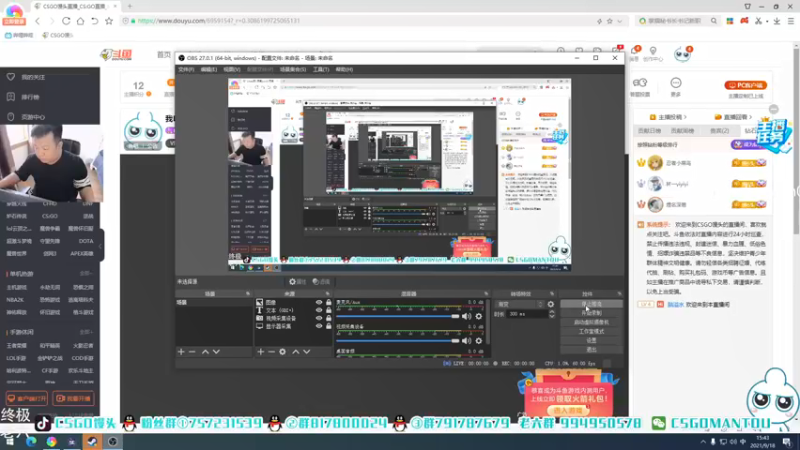Open scene transition properties gear icon
800x450 pixels.
(551, 304)
